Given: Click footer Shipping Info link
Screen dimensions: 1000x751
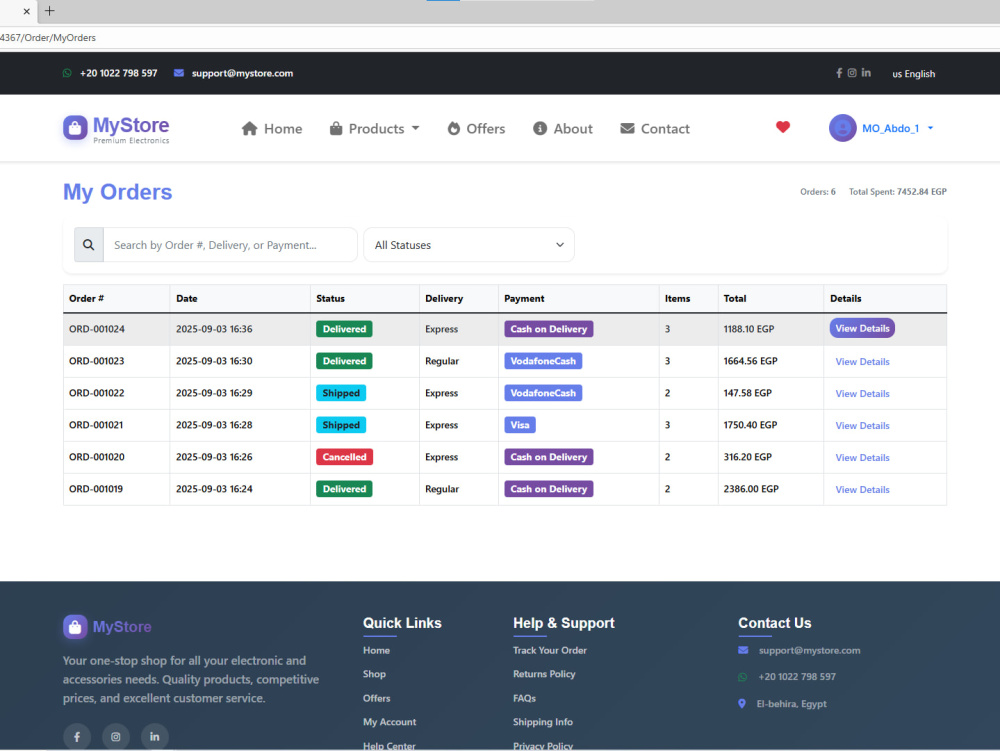Looking at the screenshot, I should point(543,722).
